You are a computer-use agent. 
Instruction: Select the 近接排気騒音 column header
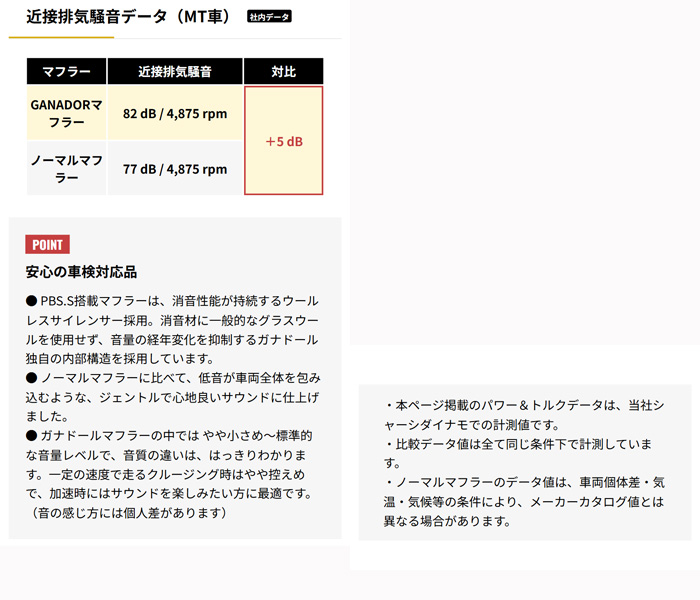pyautogui.click(x=175, y=72)
